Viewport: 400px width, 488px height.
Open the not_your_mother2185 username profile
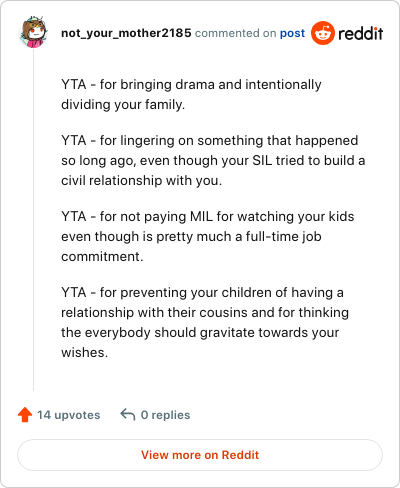126,33
